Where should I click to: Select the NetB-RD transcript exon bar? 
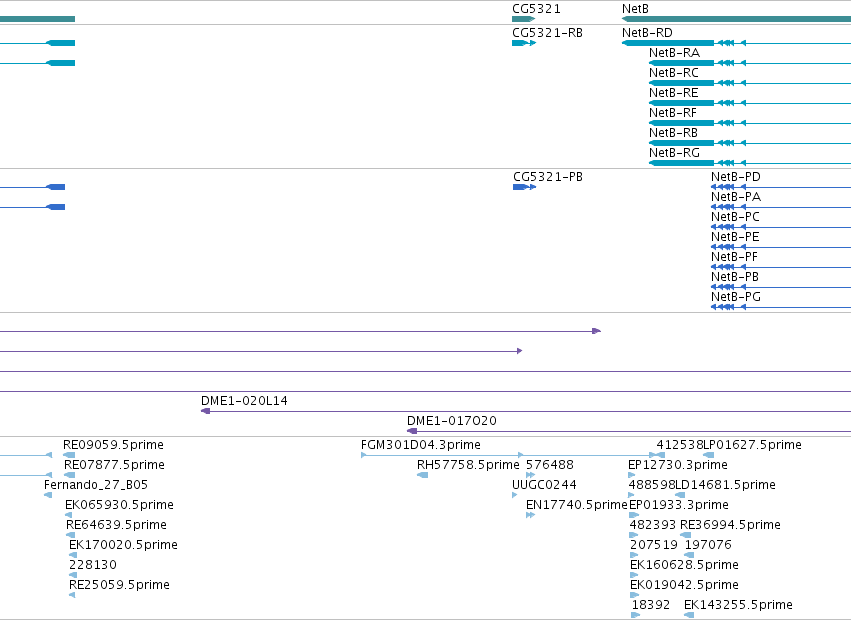[x=668, y=43]
